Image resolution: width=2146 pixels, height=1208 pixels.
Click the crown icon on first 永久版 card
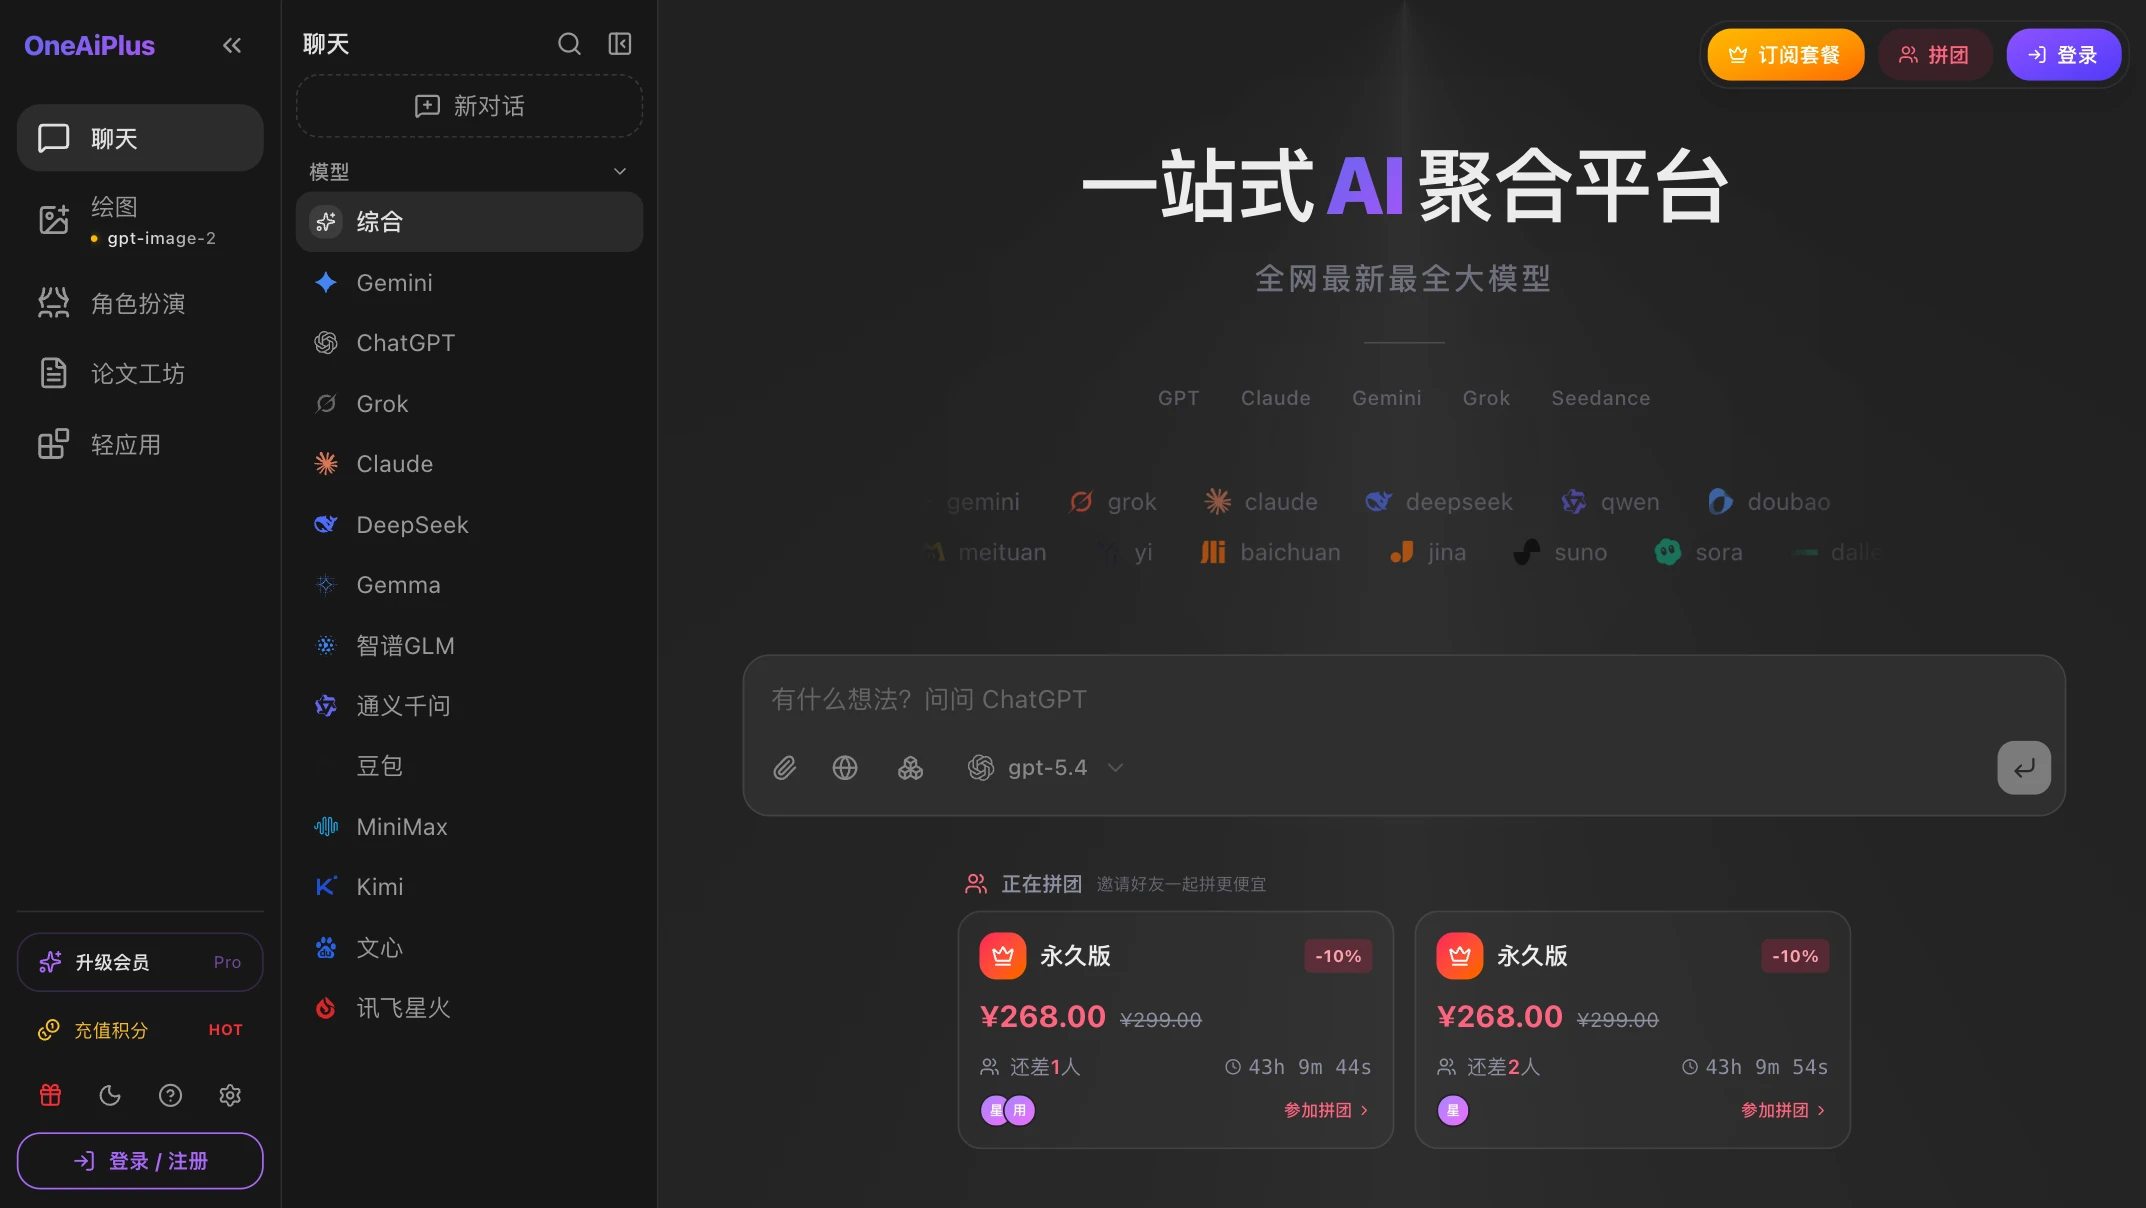click(x=1003, y=956)
